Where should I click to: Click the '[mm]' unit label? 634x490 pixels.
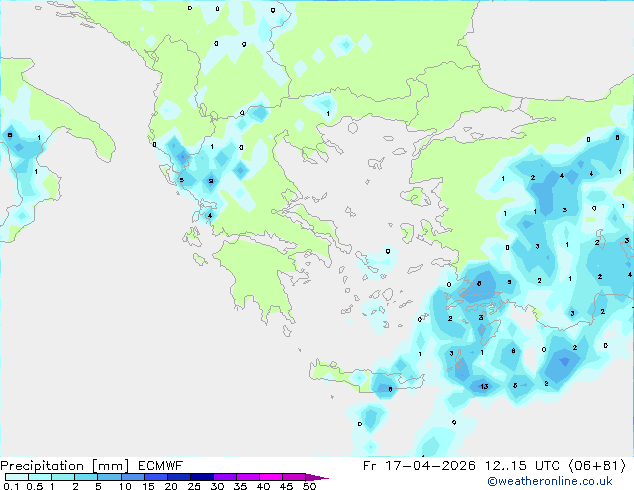[111, 466]
